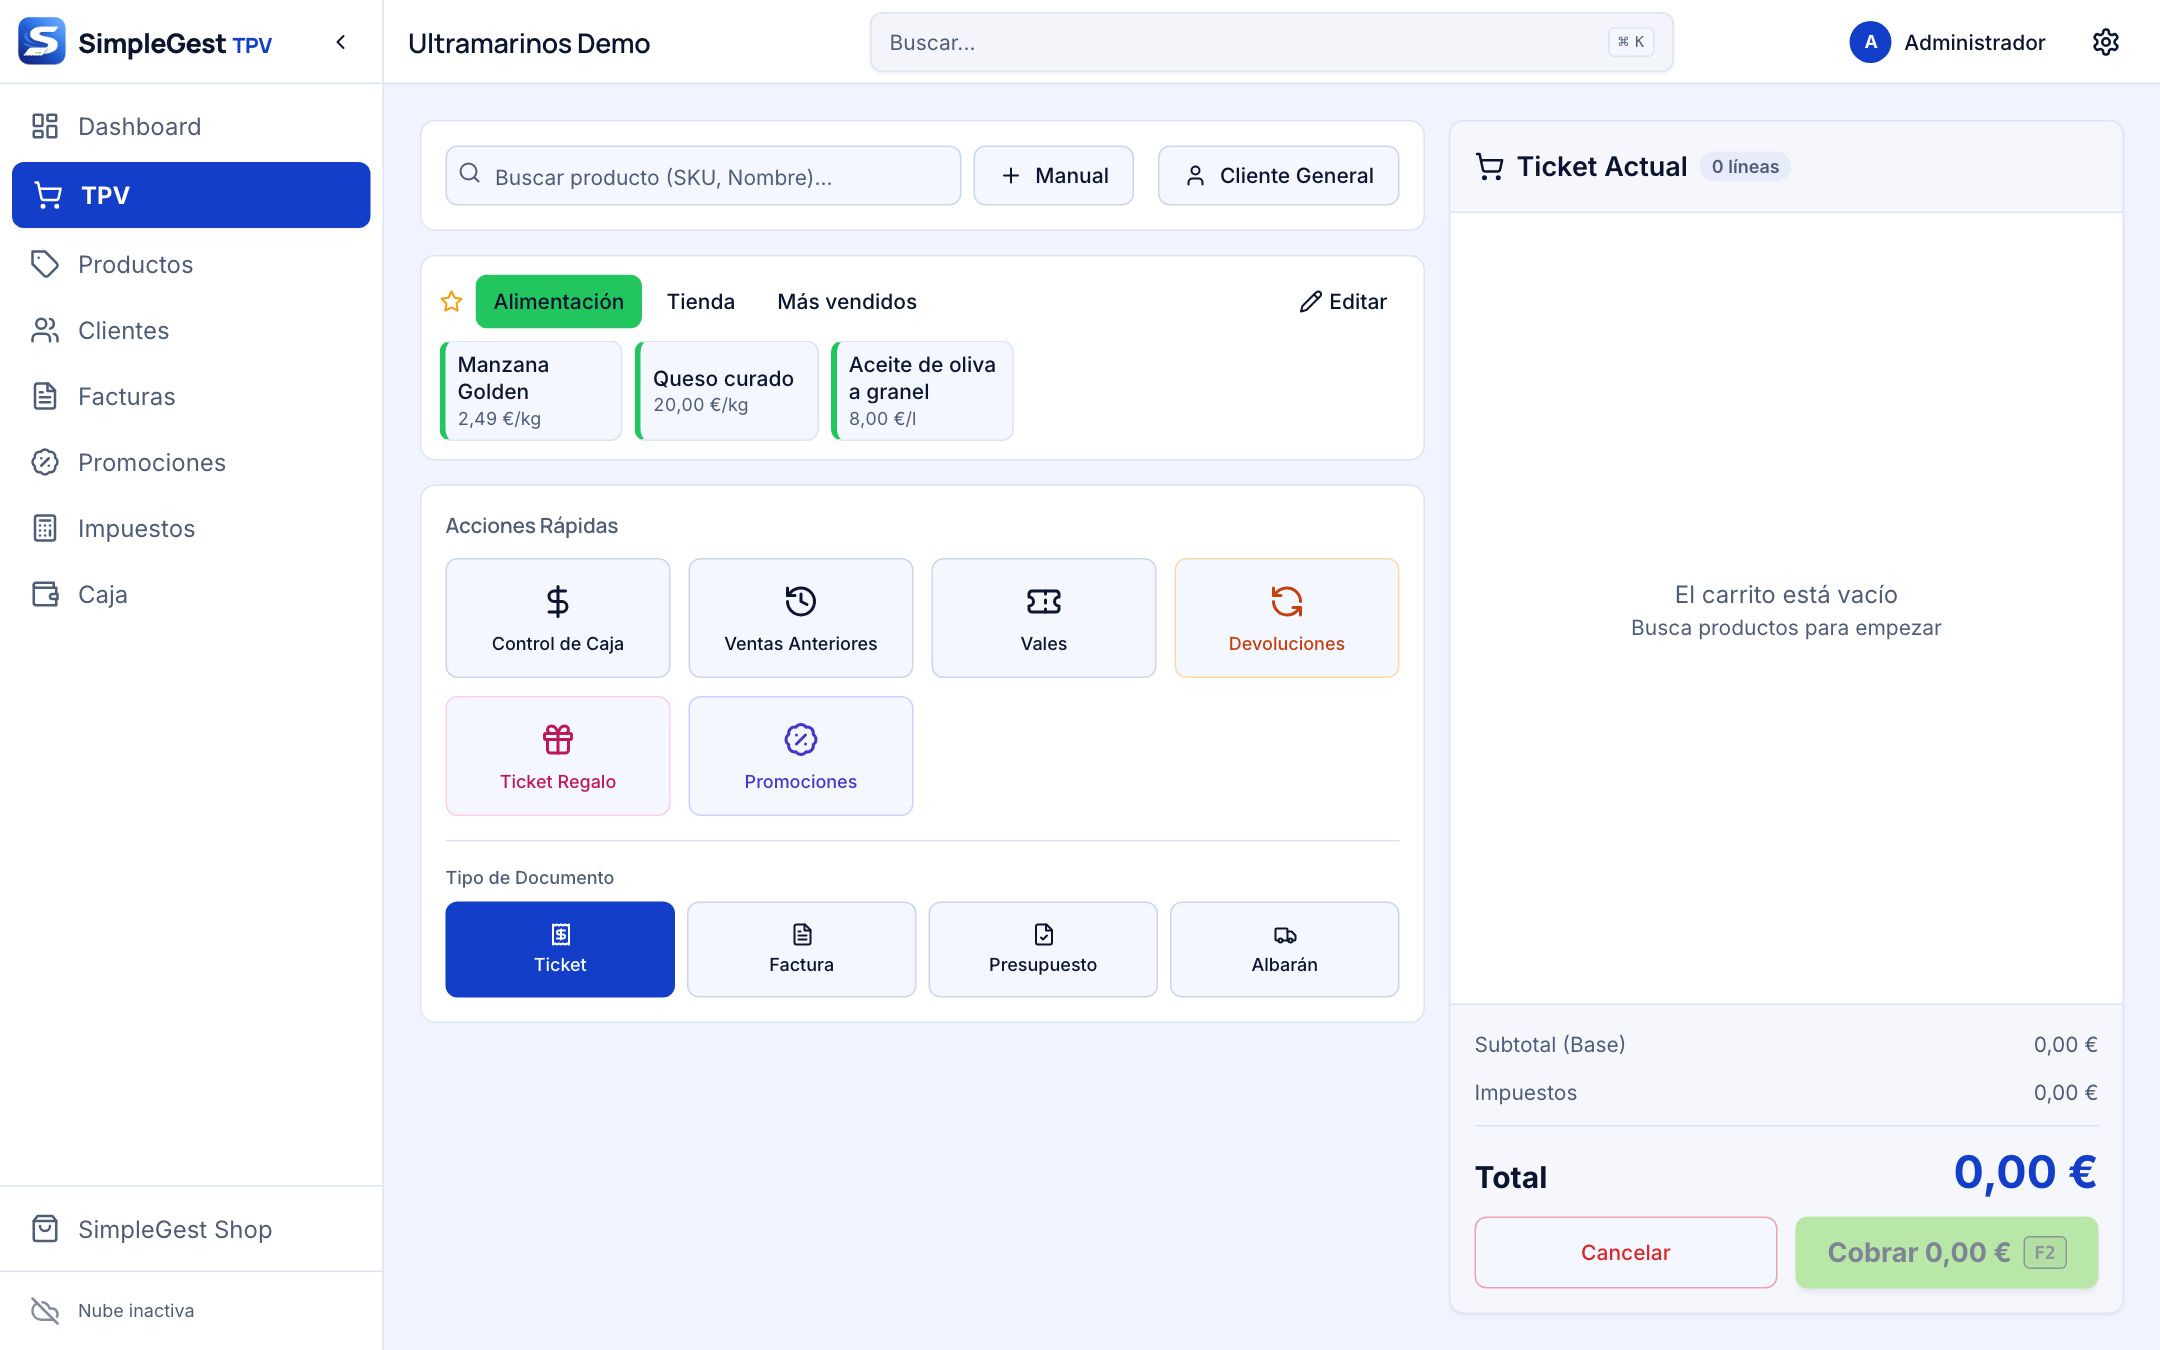Open the Promociones quick action tile

(800, 756)
